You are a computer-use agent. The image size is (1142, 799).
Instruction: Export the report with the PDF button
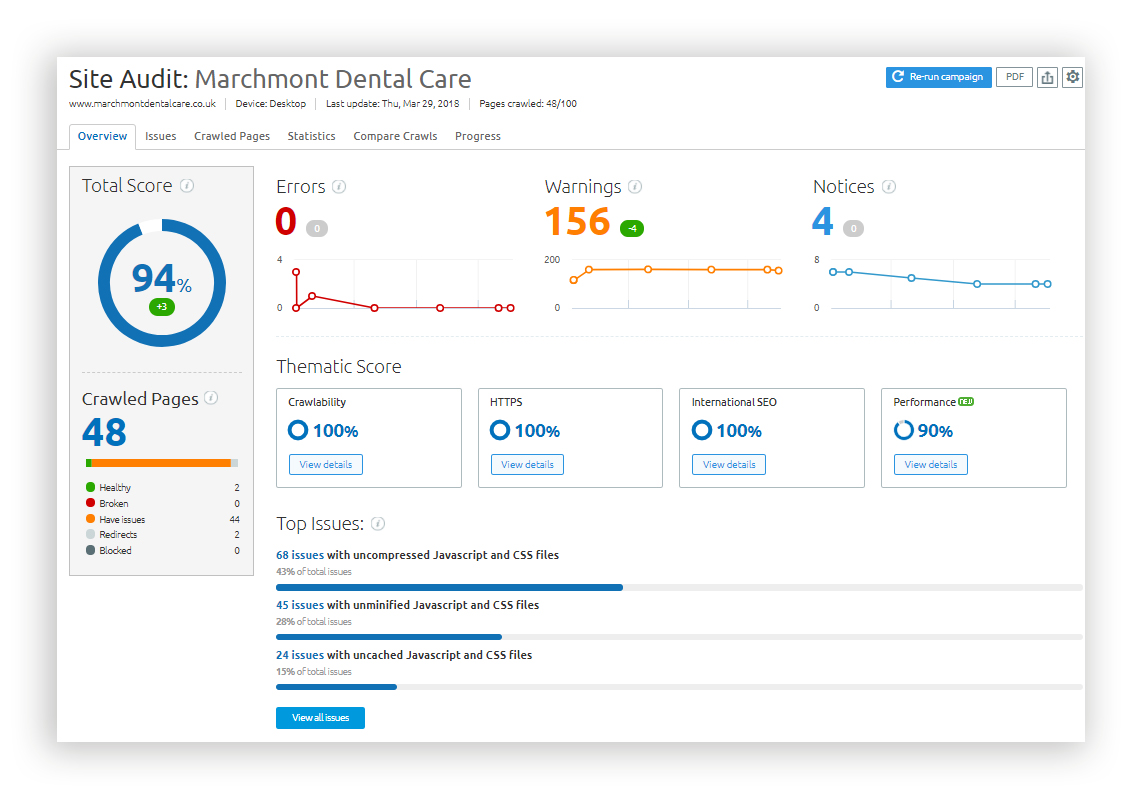pyautogui.click(x=1015, y=77)
